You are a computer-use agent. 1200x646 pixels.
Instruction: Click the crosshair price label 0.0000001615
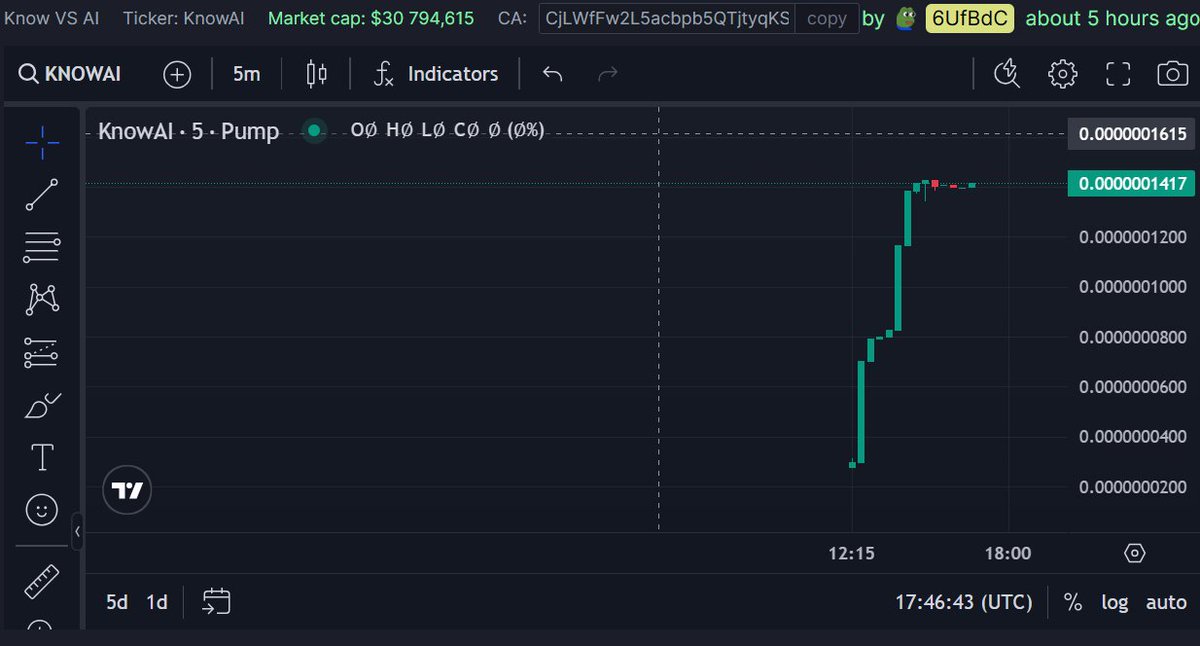point(1132,134)
